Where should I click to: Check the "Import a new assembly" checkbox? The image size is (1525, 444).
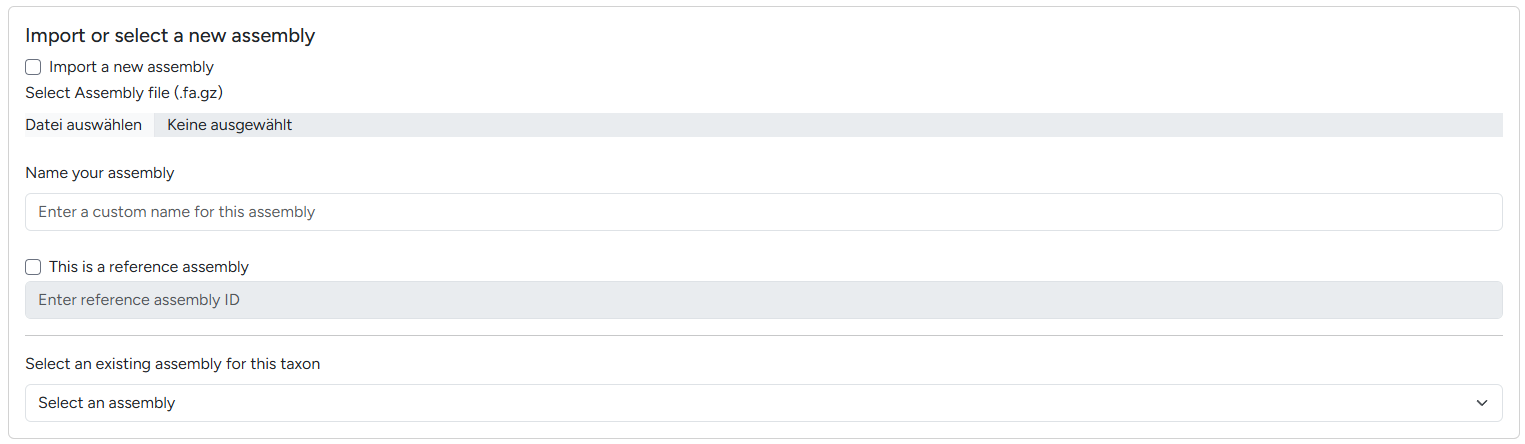click(x=33, y=67)
